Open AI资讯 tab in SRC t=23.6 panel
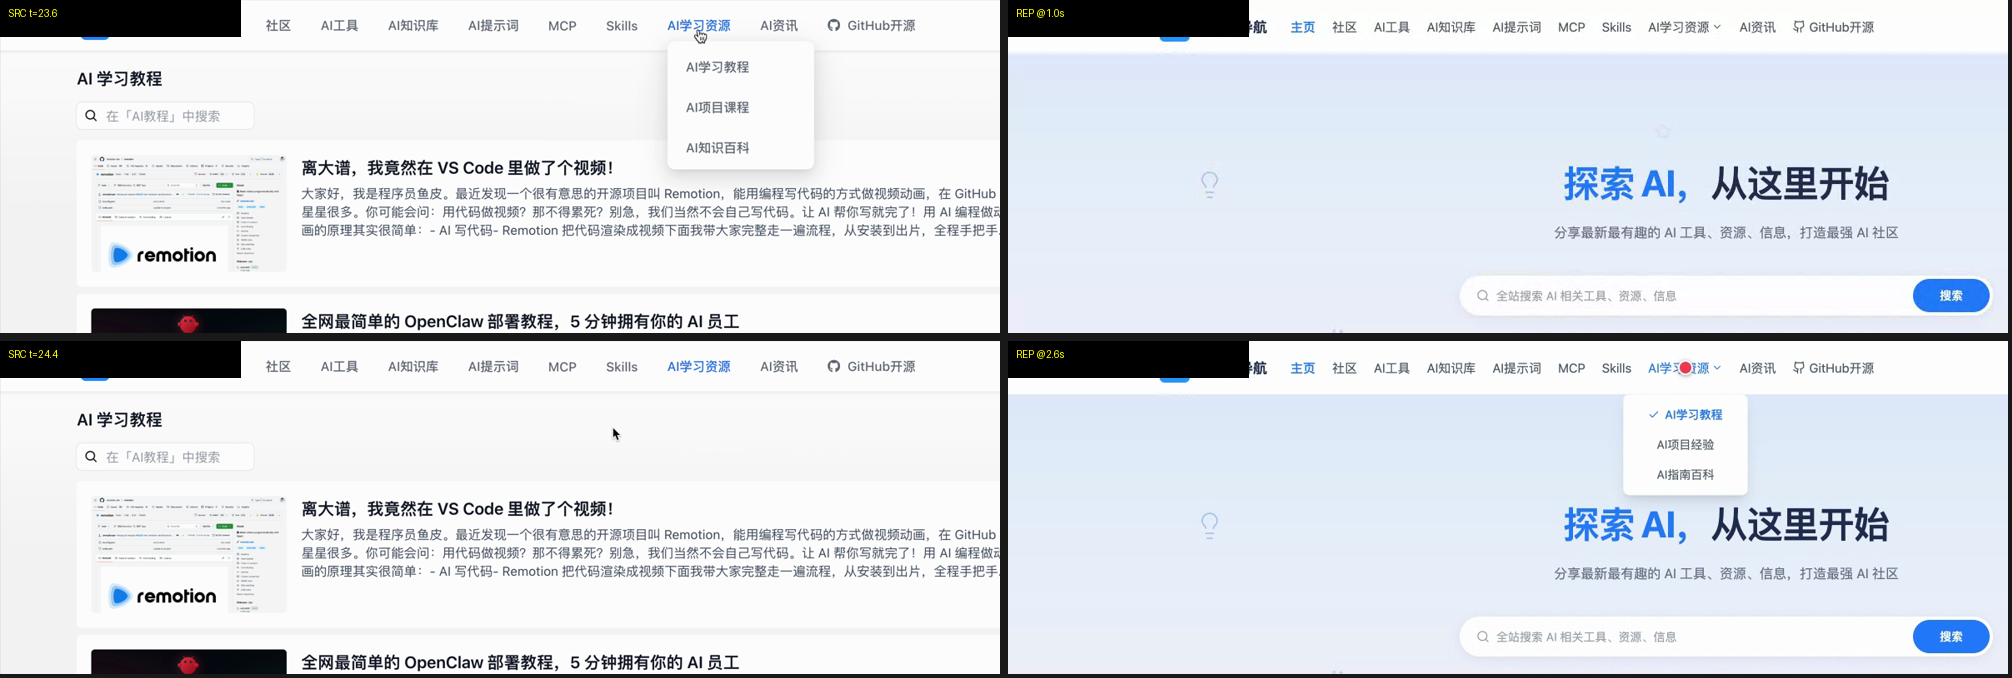 point(779,26)
